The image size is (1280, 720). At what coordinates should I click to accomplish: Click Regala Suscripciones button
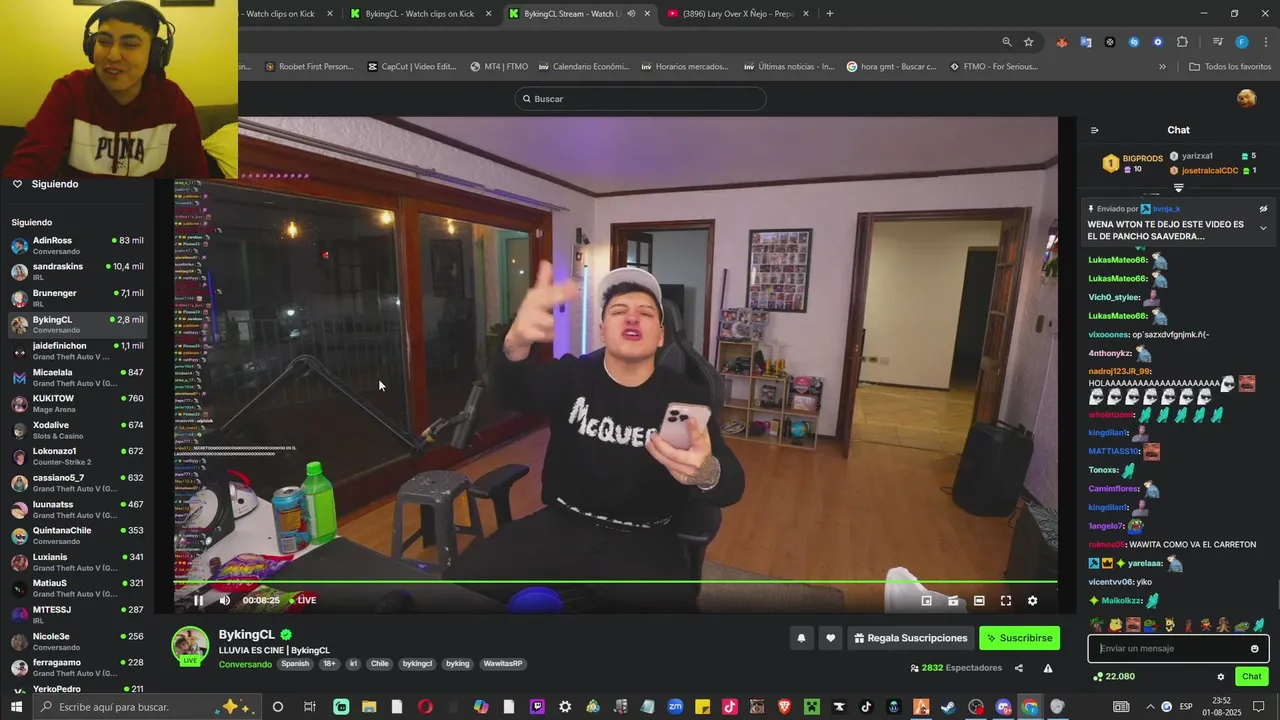(911, 638)
